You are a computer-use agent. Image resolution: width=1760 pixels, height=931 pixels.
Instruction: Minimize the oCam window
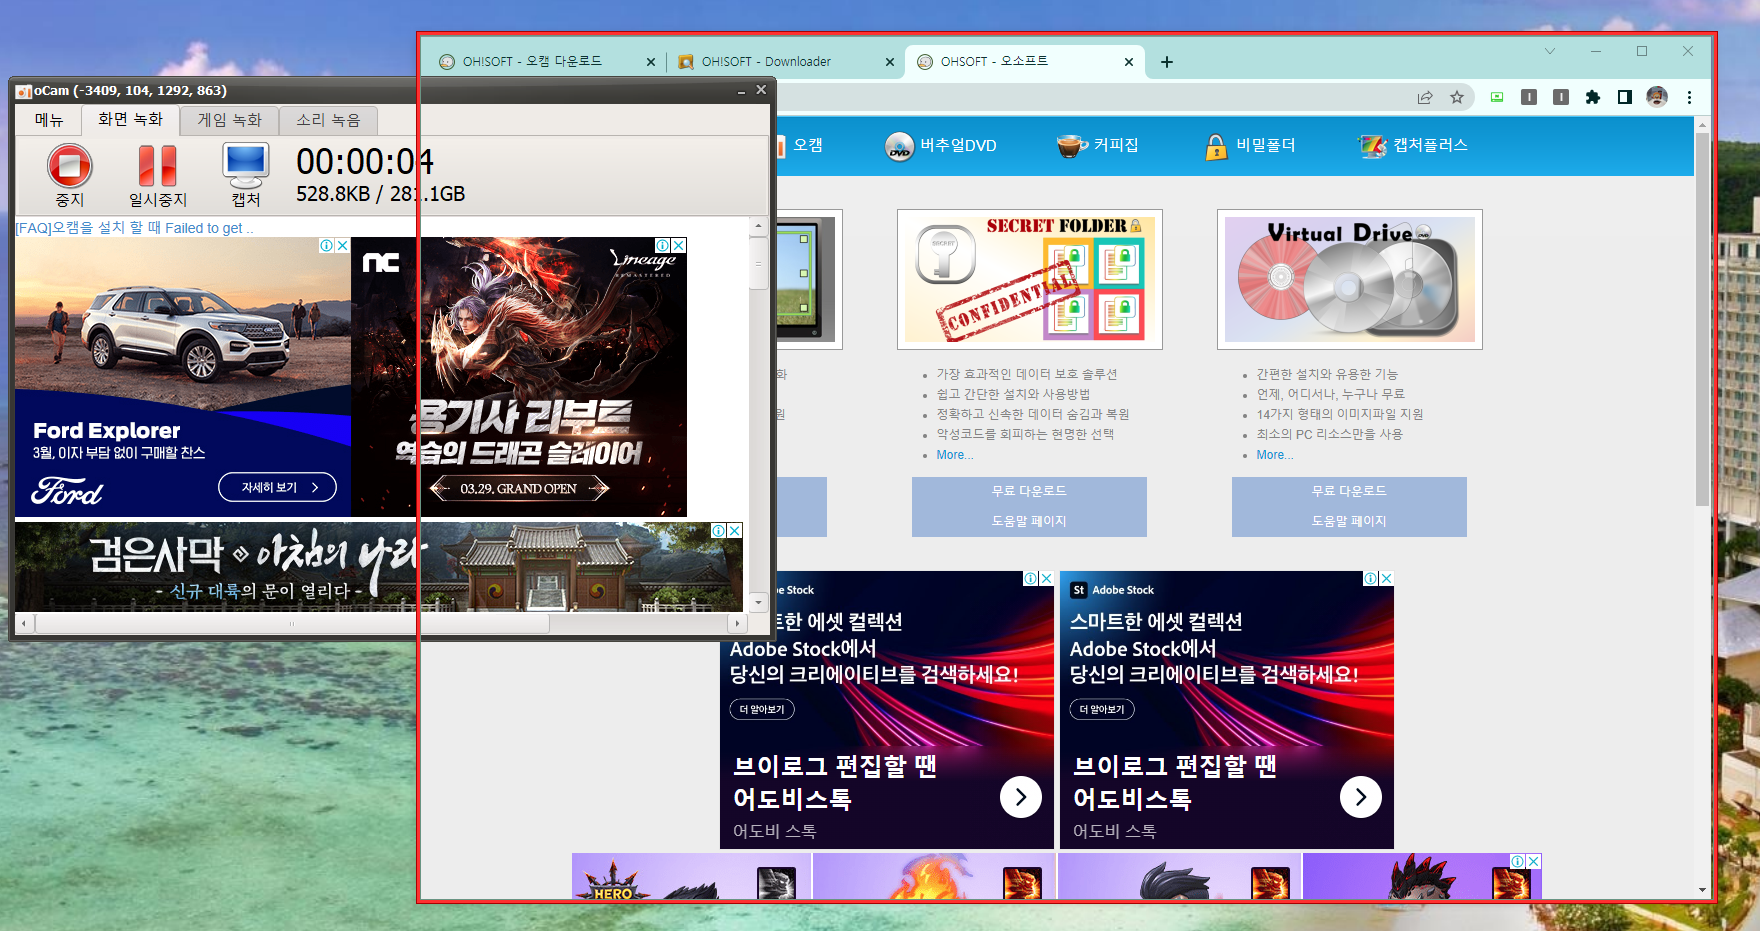(741, 90)
